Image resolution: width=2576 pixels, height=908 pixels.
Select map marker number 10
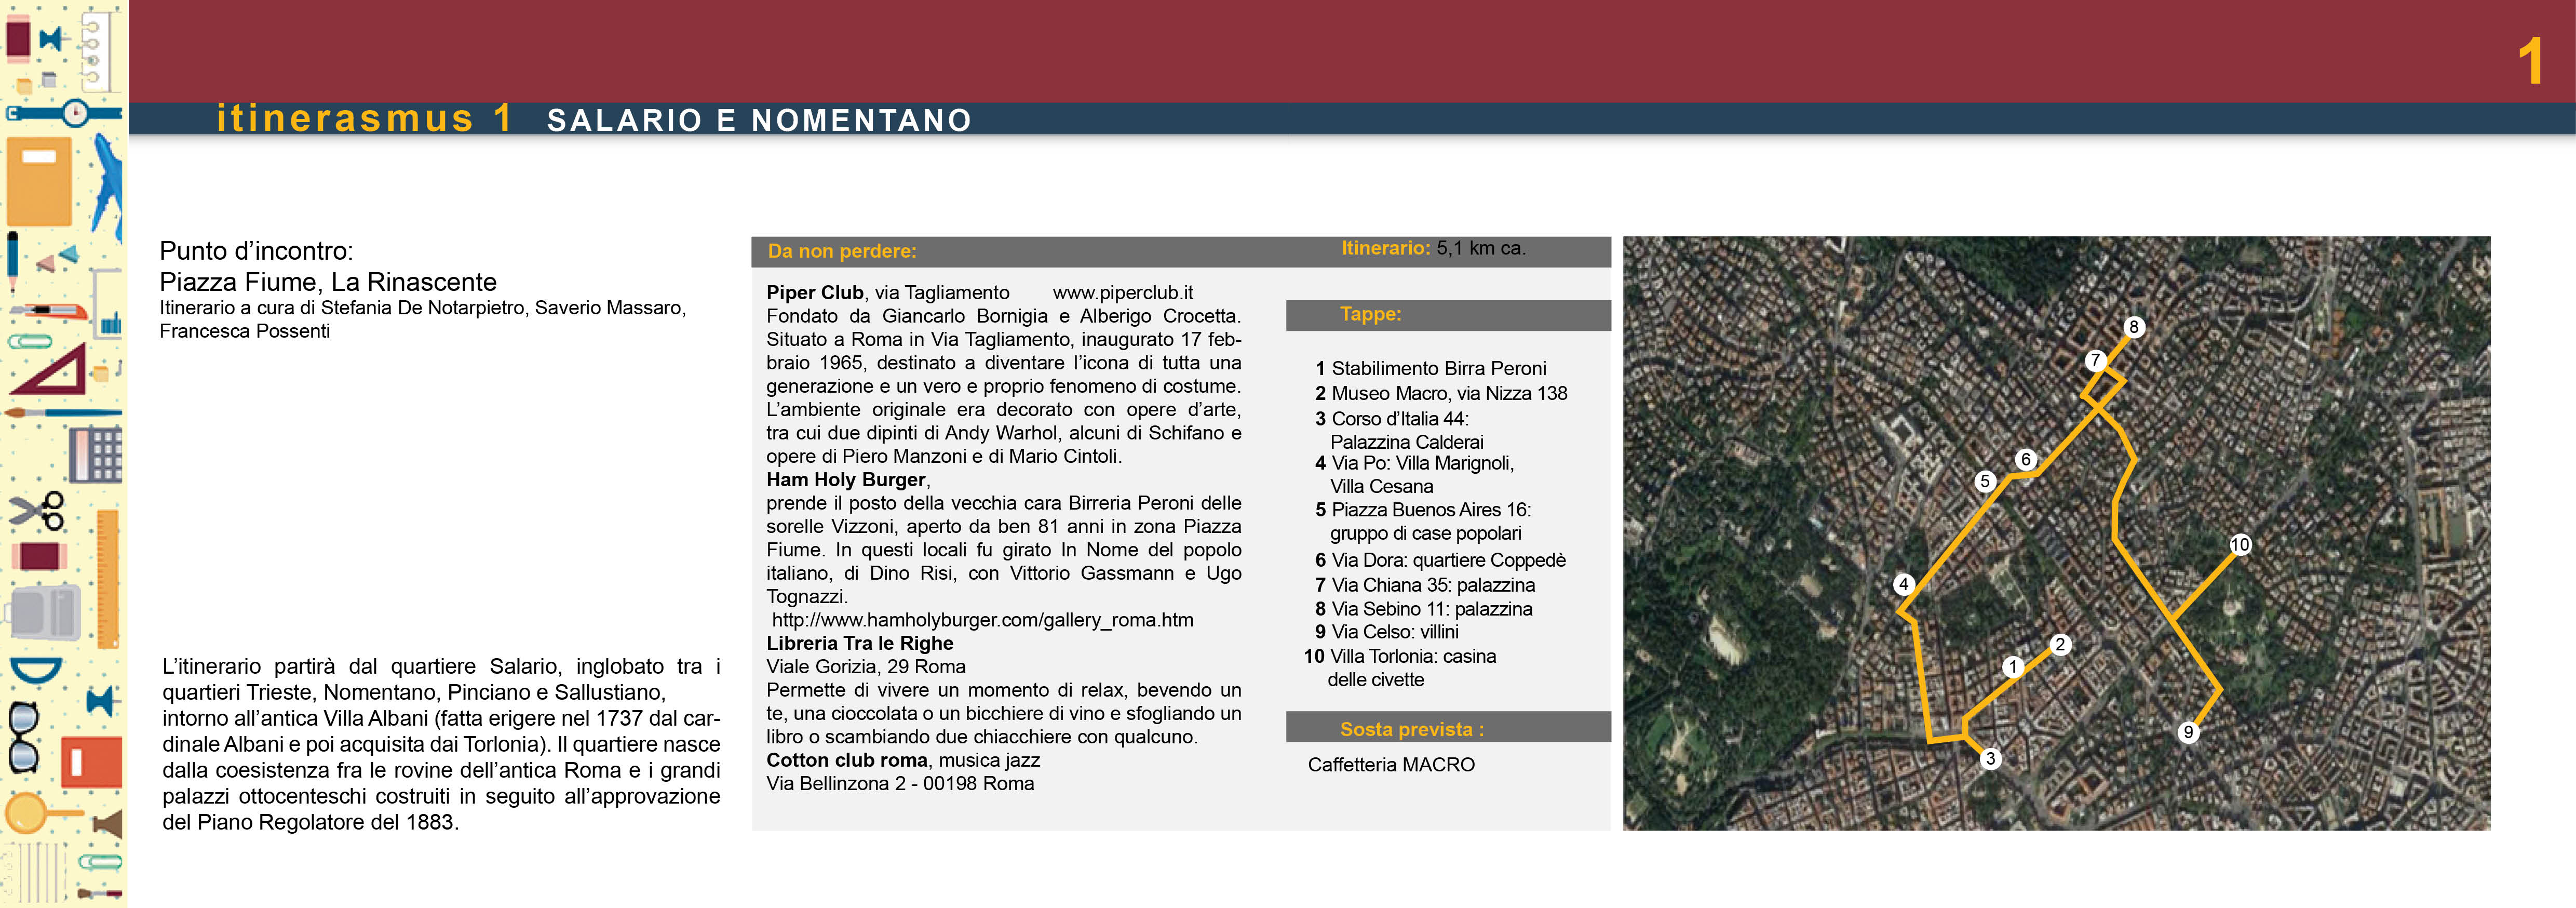coord(2240,544)
